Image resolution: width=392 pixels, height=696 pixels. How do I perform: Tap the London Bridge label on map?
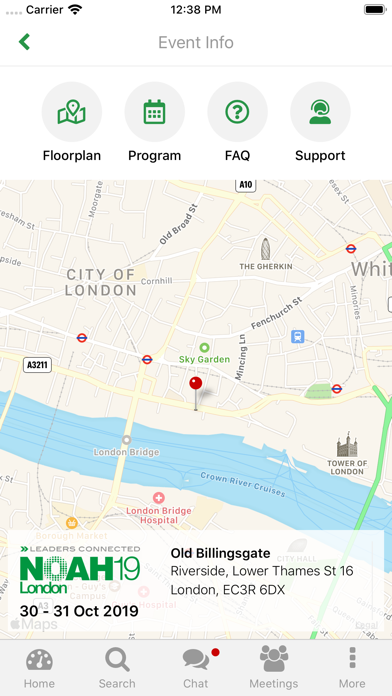(x=127, y=452)
